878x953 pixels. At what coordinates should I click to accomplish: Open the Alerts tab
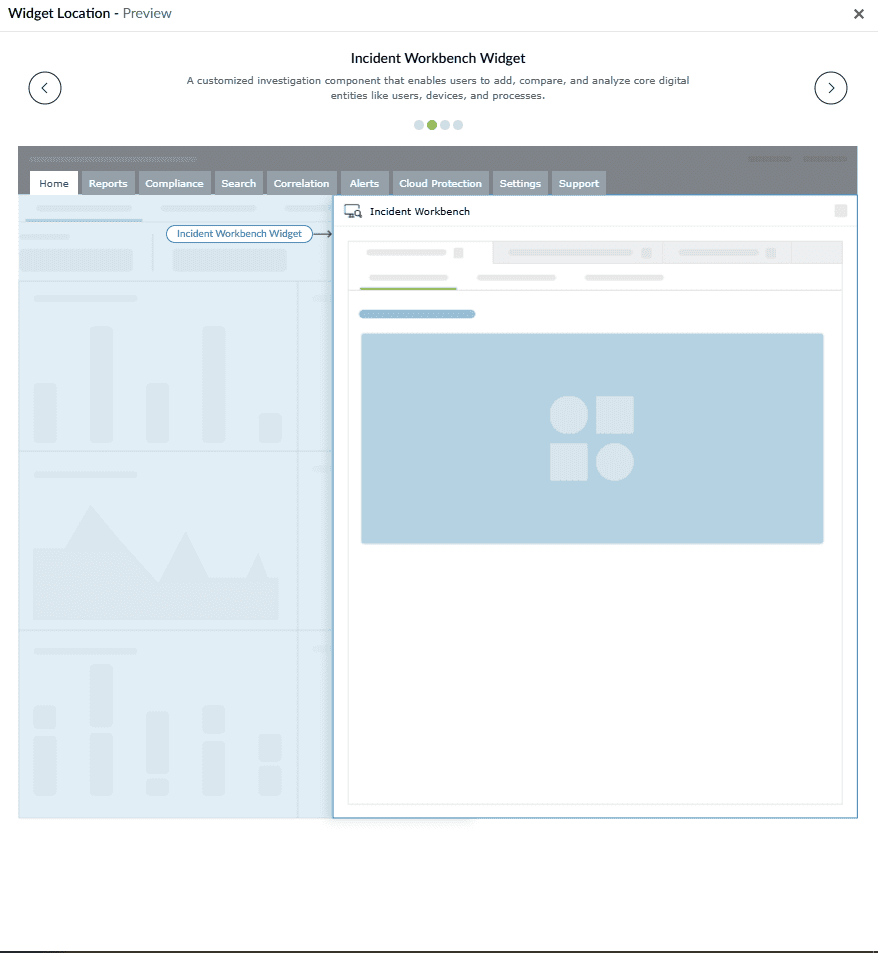(365, 184)
